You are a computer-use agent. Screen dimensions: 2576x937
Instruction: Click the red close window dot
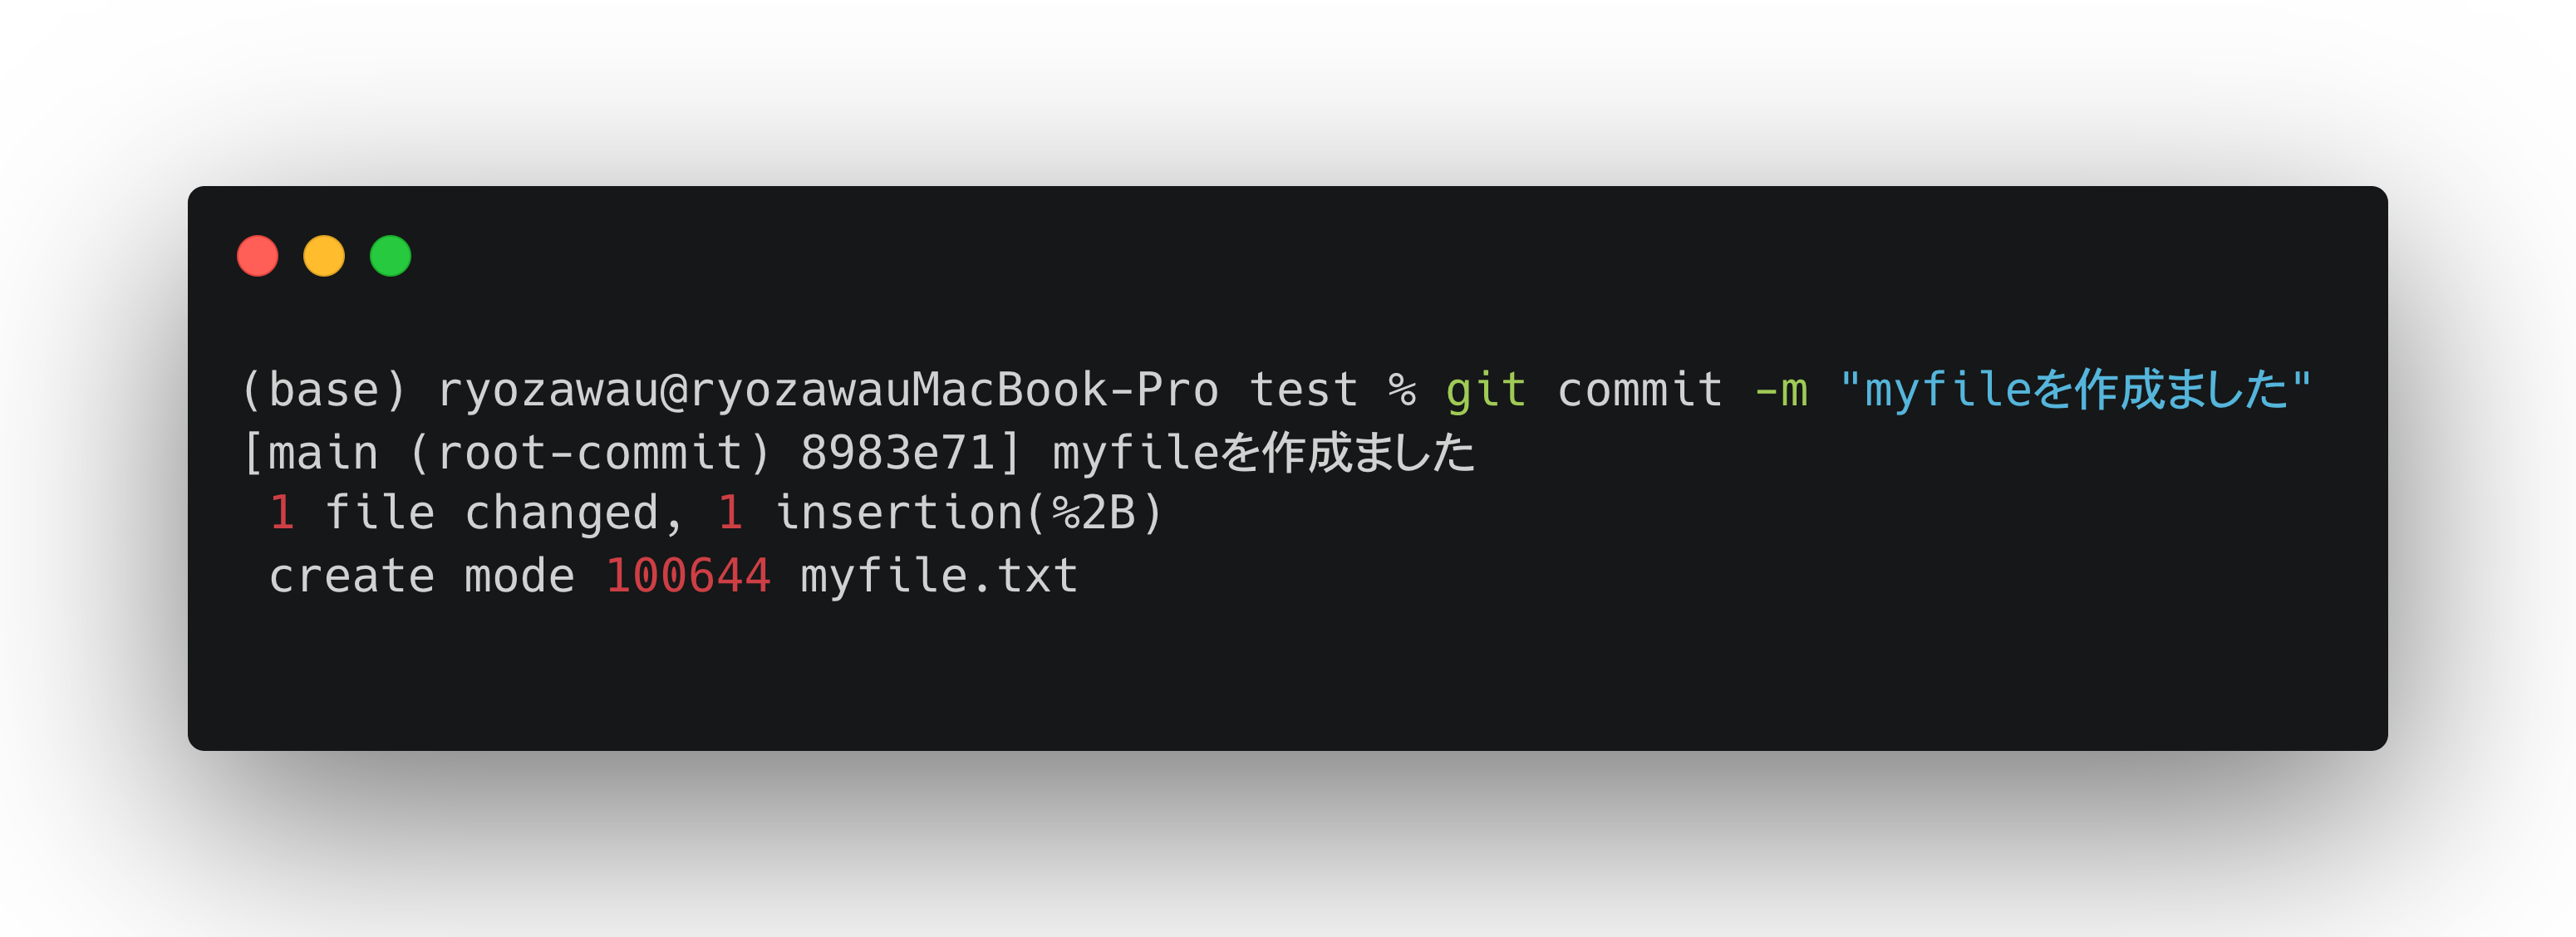click(x=257, y=256)
